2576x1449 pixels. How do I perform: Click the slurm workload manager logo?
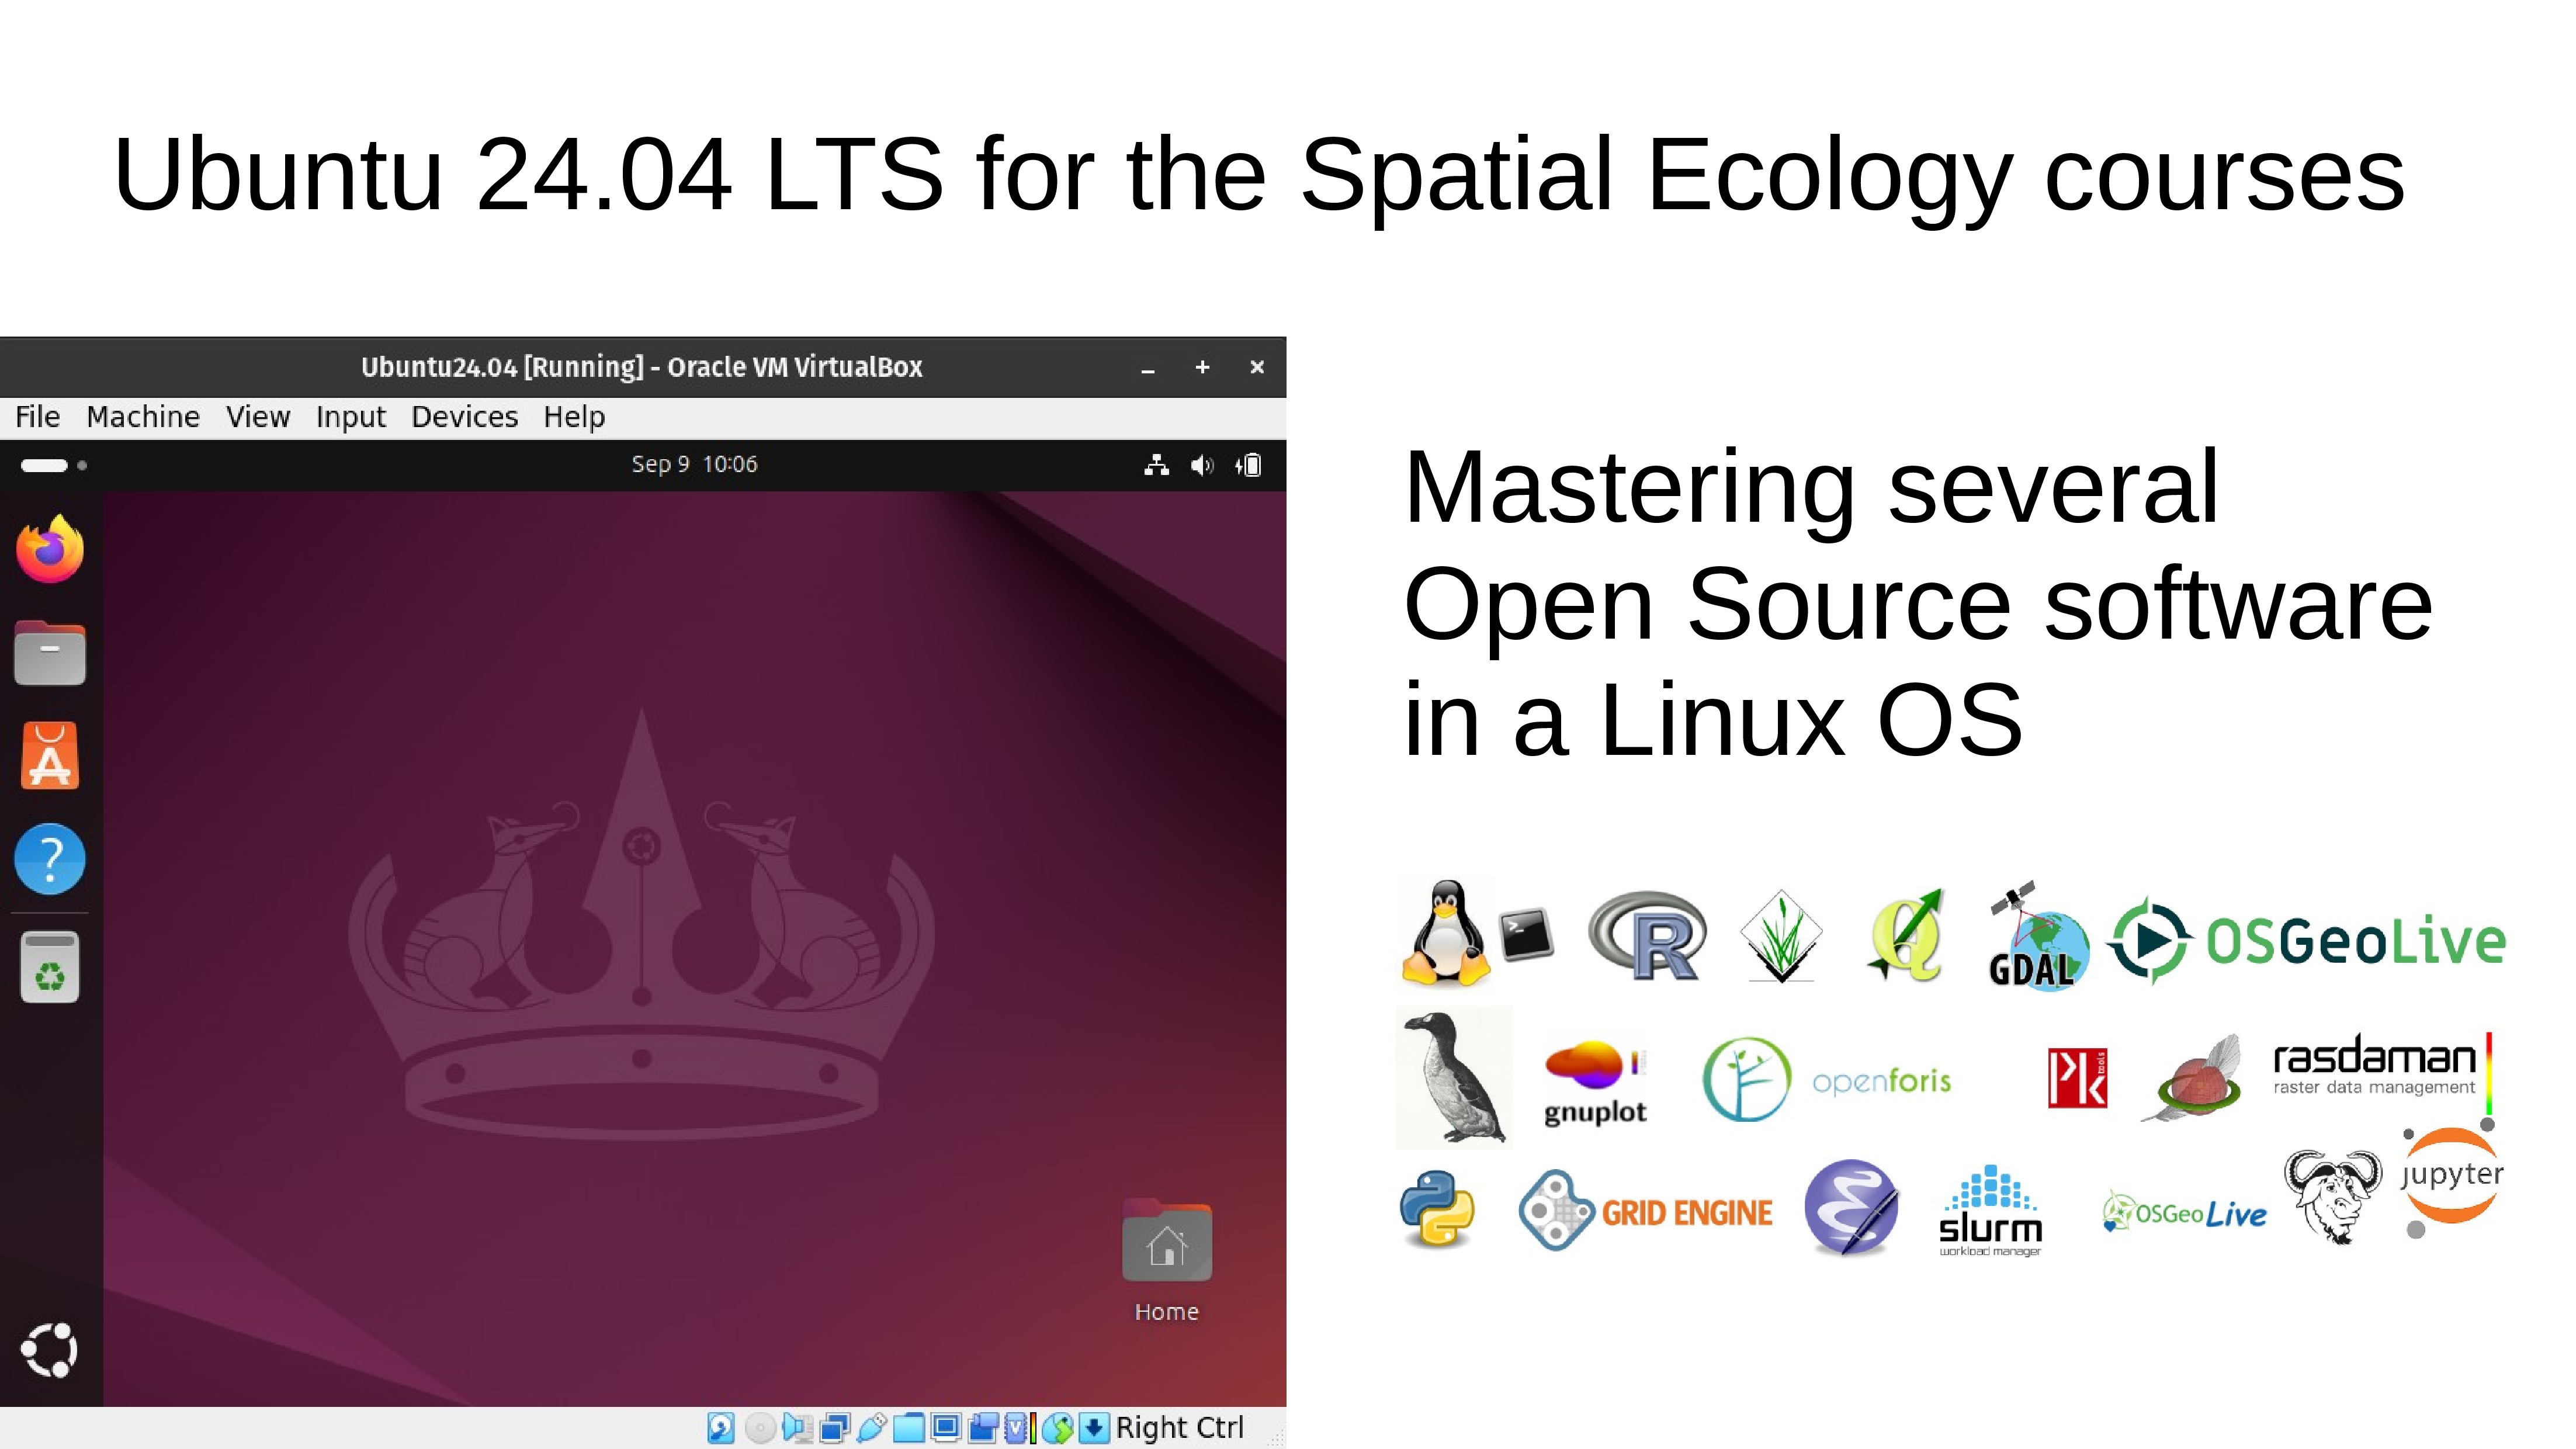[1990, 1210]
